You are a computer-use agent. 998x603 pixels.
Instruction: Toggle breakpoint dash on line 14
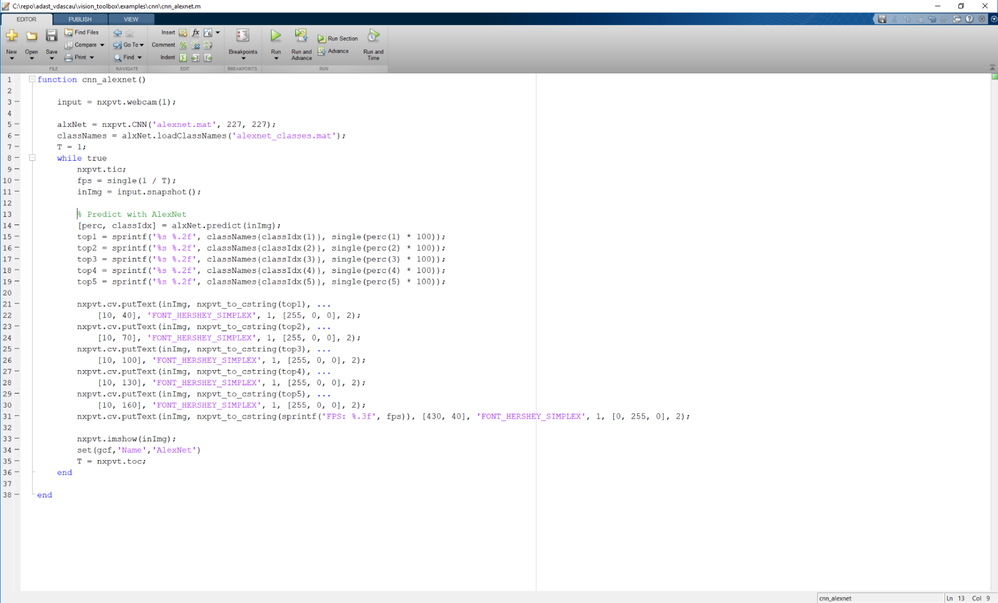(17, 225)
